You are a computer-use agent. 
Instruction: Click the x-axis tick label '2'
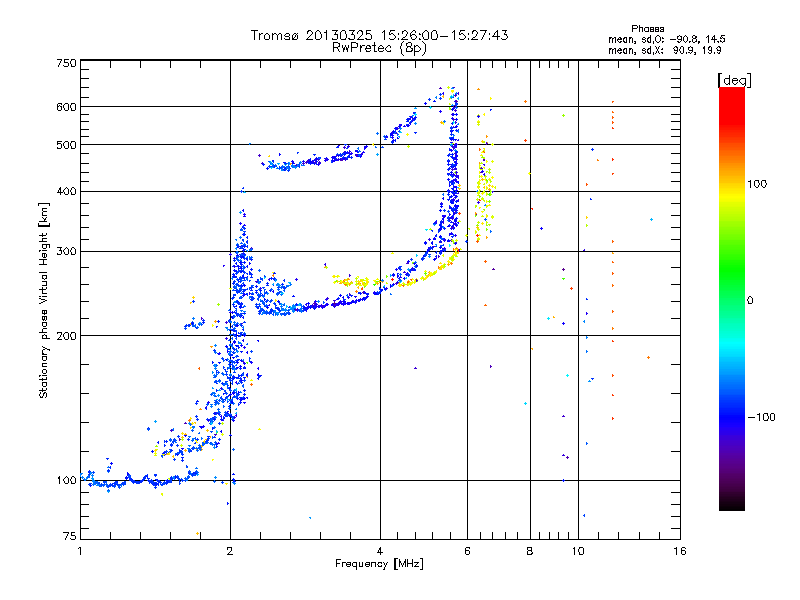230,551
